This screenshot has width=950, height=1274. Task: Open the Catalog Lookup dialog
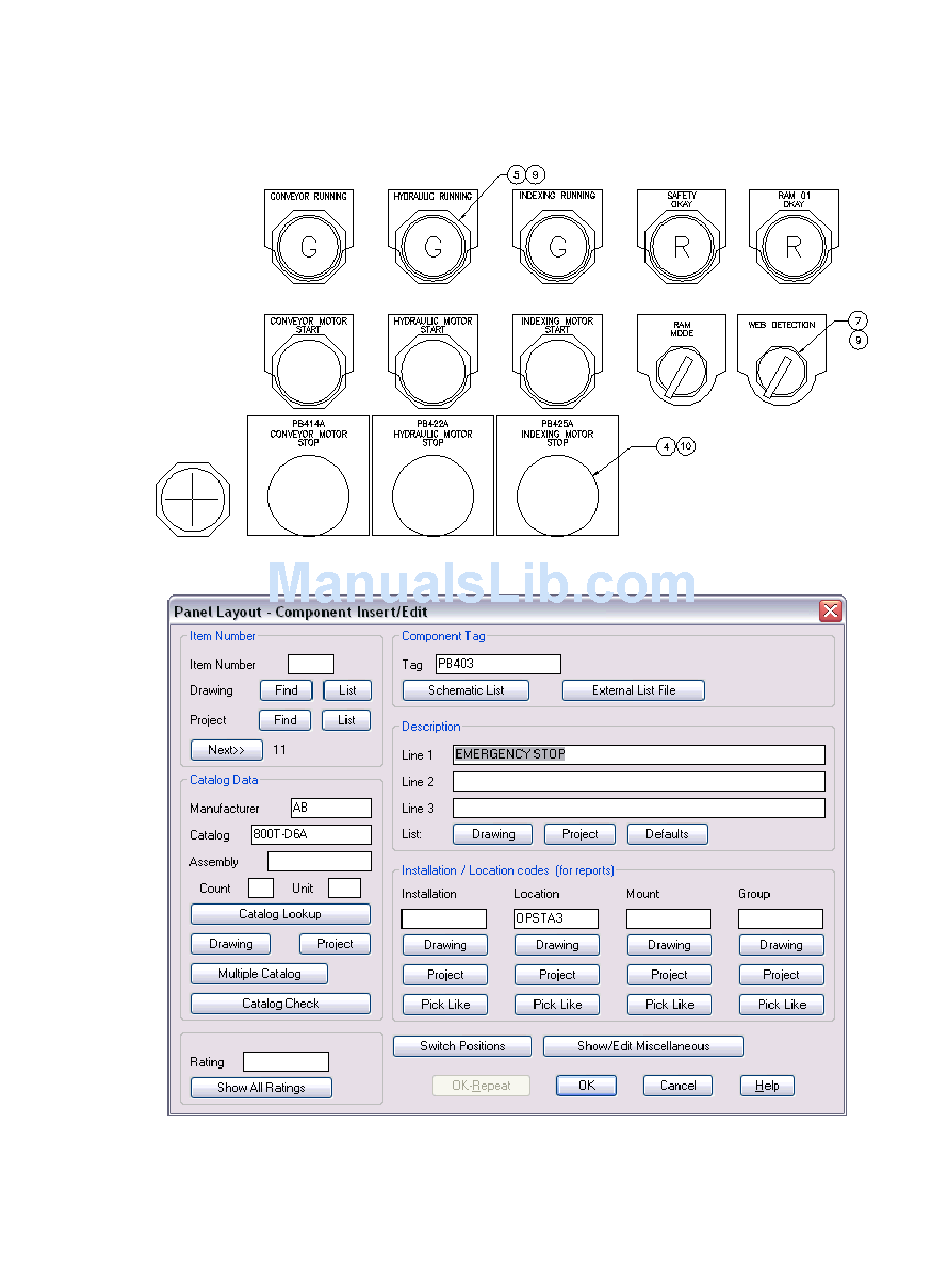click(x=281, y=914)
